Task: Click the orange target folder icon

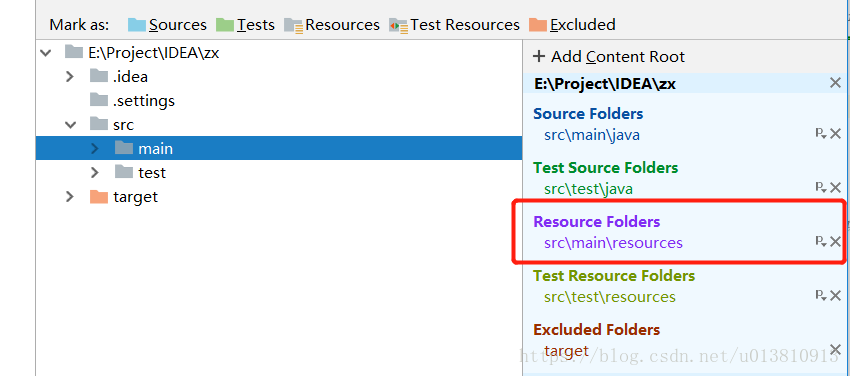Action: [99, 196]
